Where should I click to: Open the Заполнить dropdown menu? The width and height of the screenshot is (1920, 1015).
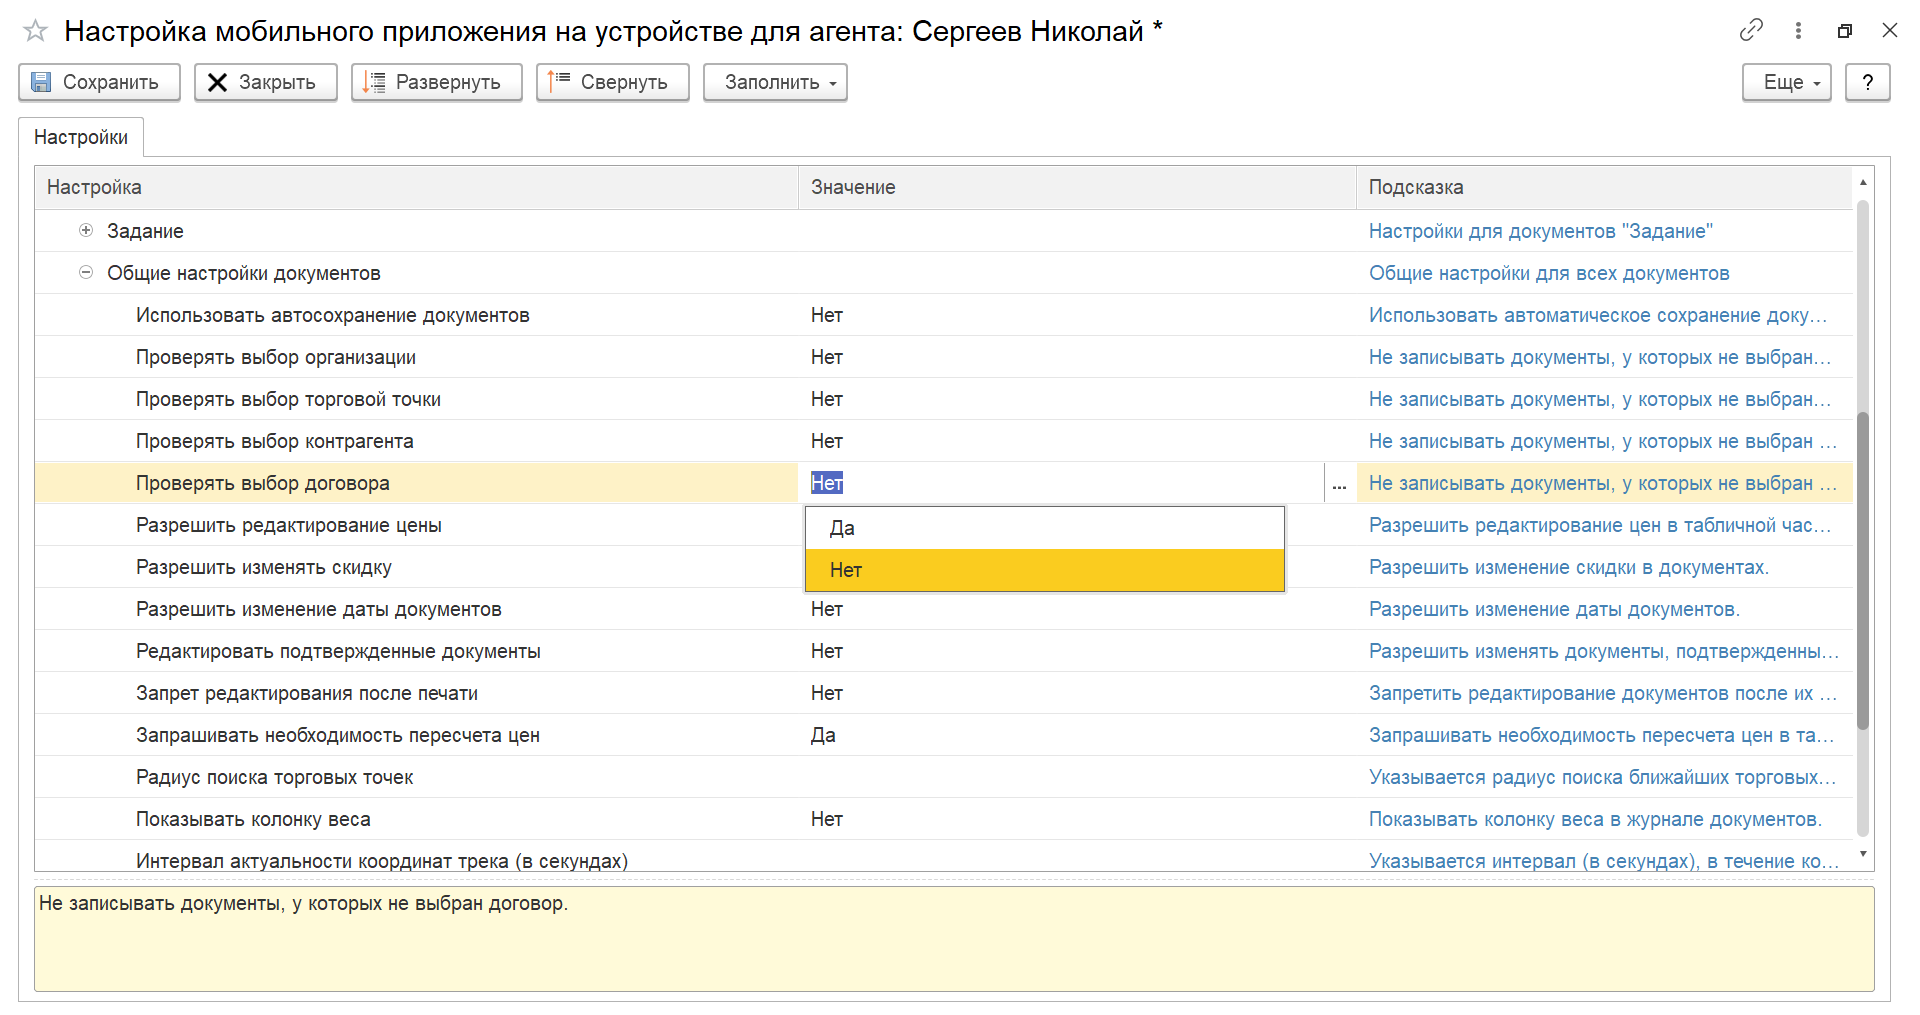[x=775, y=82]
